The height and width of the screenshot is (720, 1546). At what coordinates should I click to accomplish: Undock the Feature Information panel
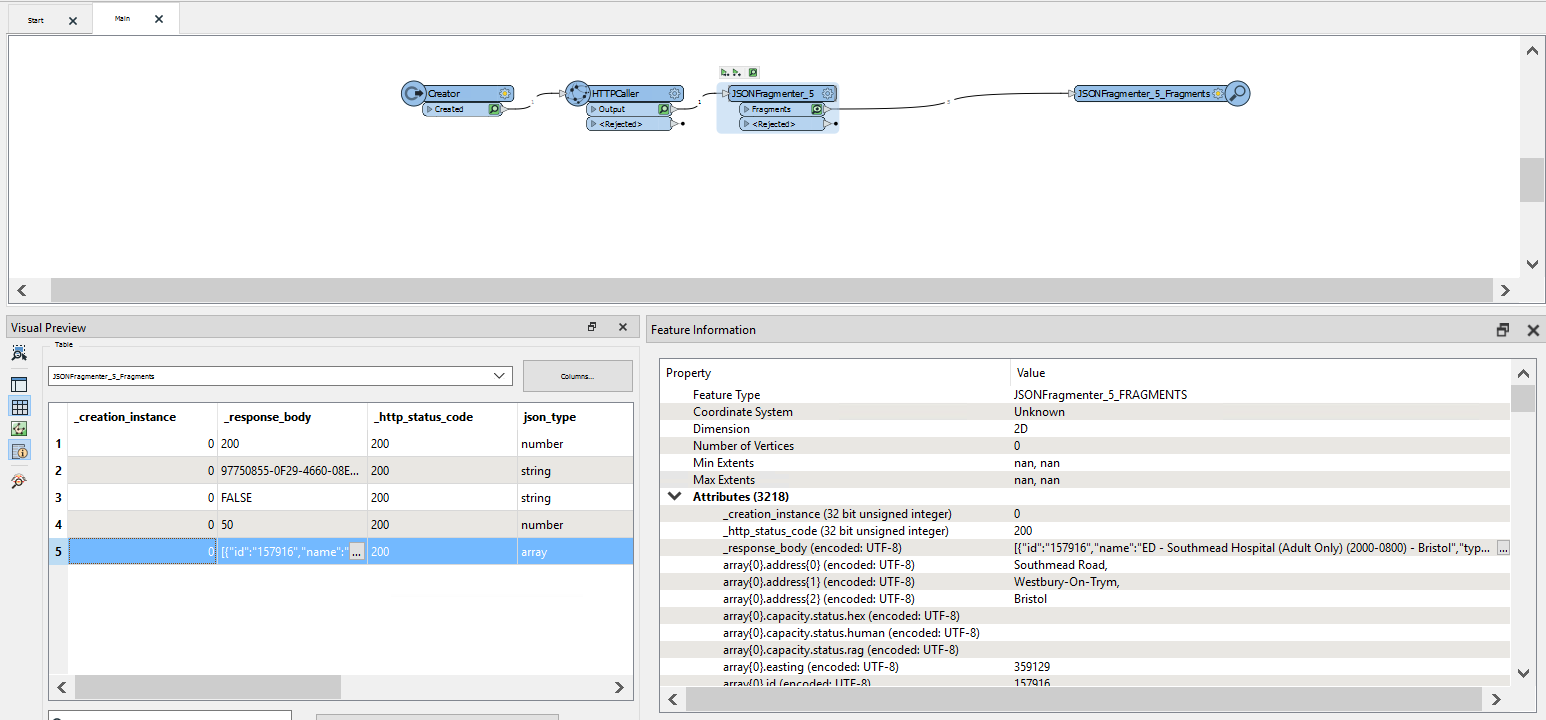pyautogui.click(x=1503, y=330)
